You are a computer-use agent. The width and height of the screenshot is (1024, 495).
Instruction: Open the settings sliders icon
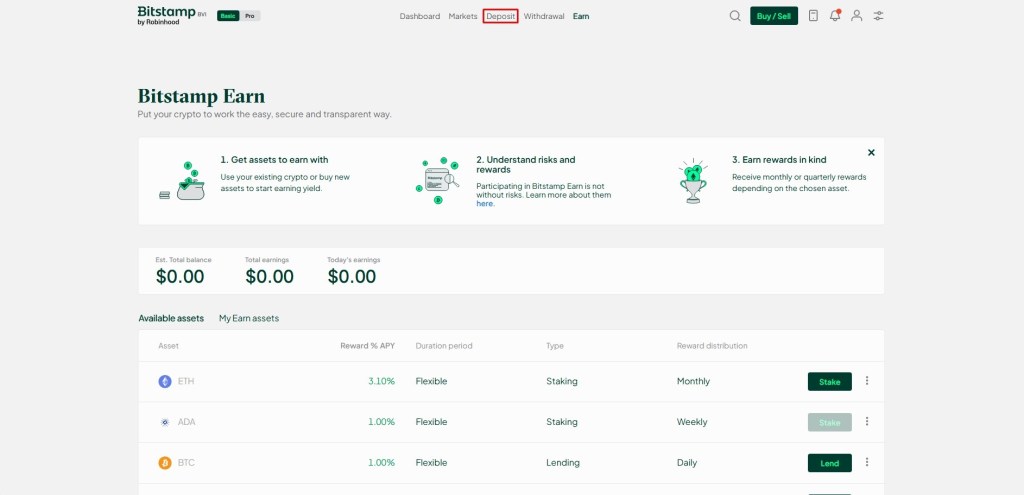coord(878,16)
